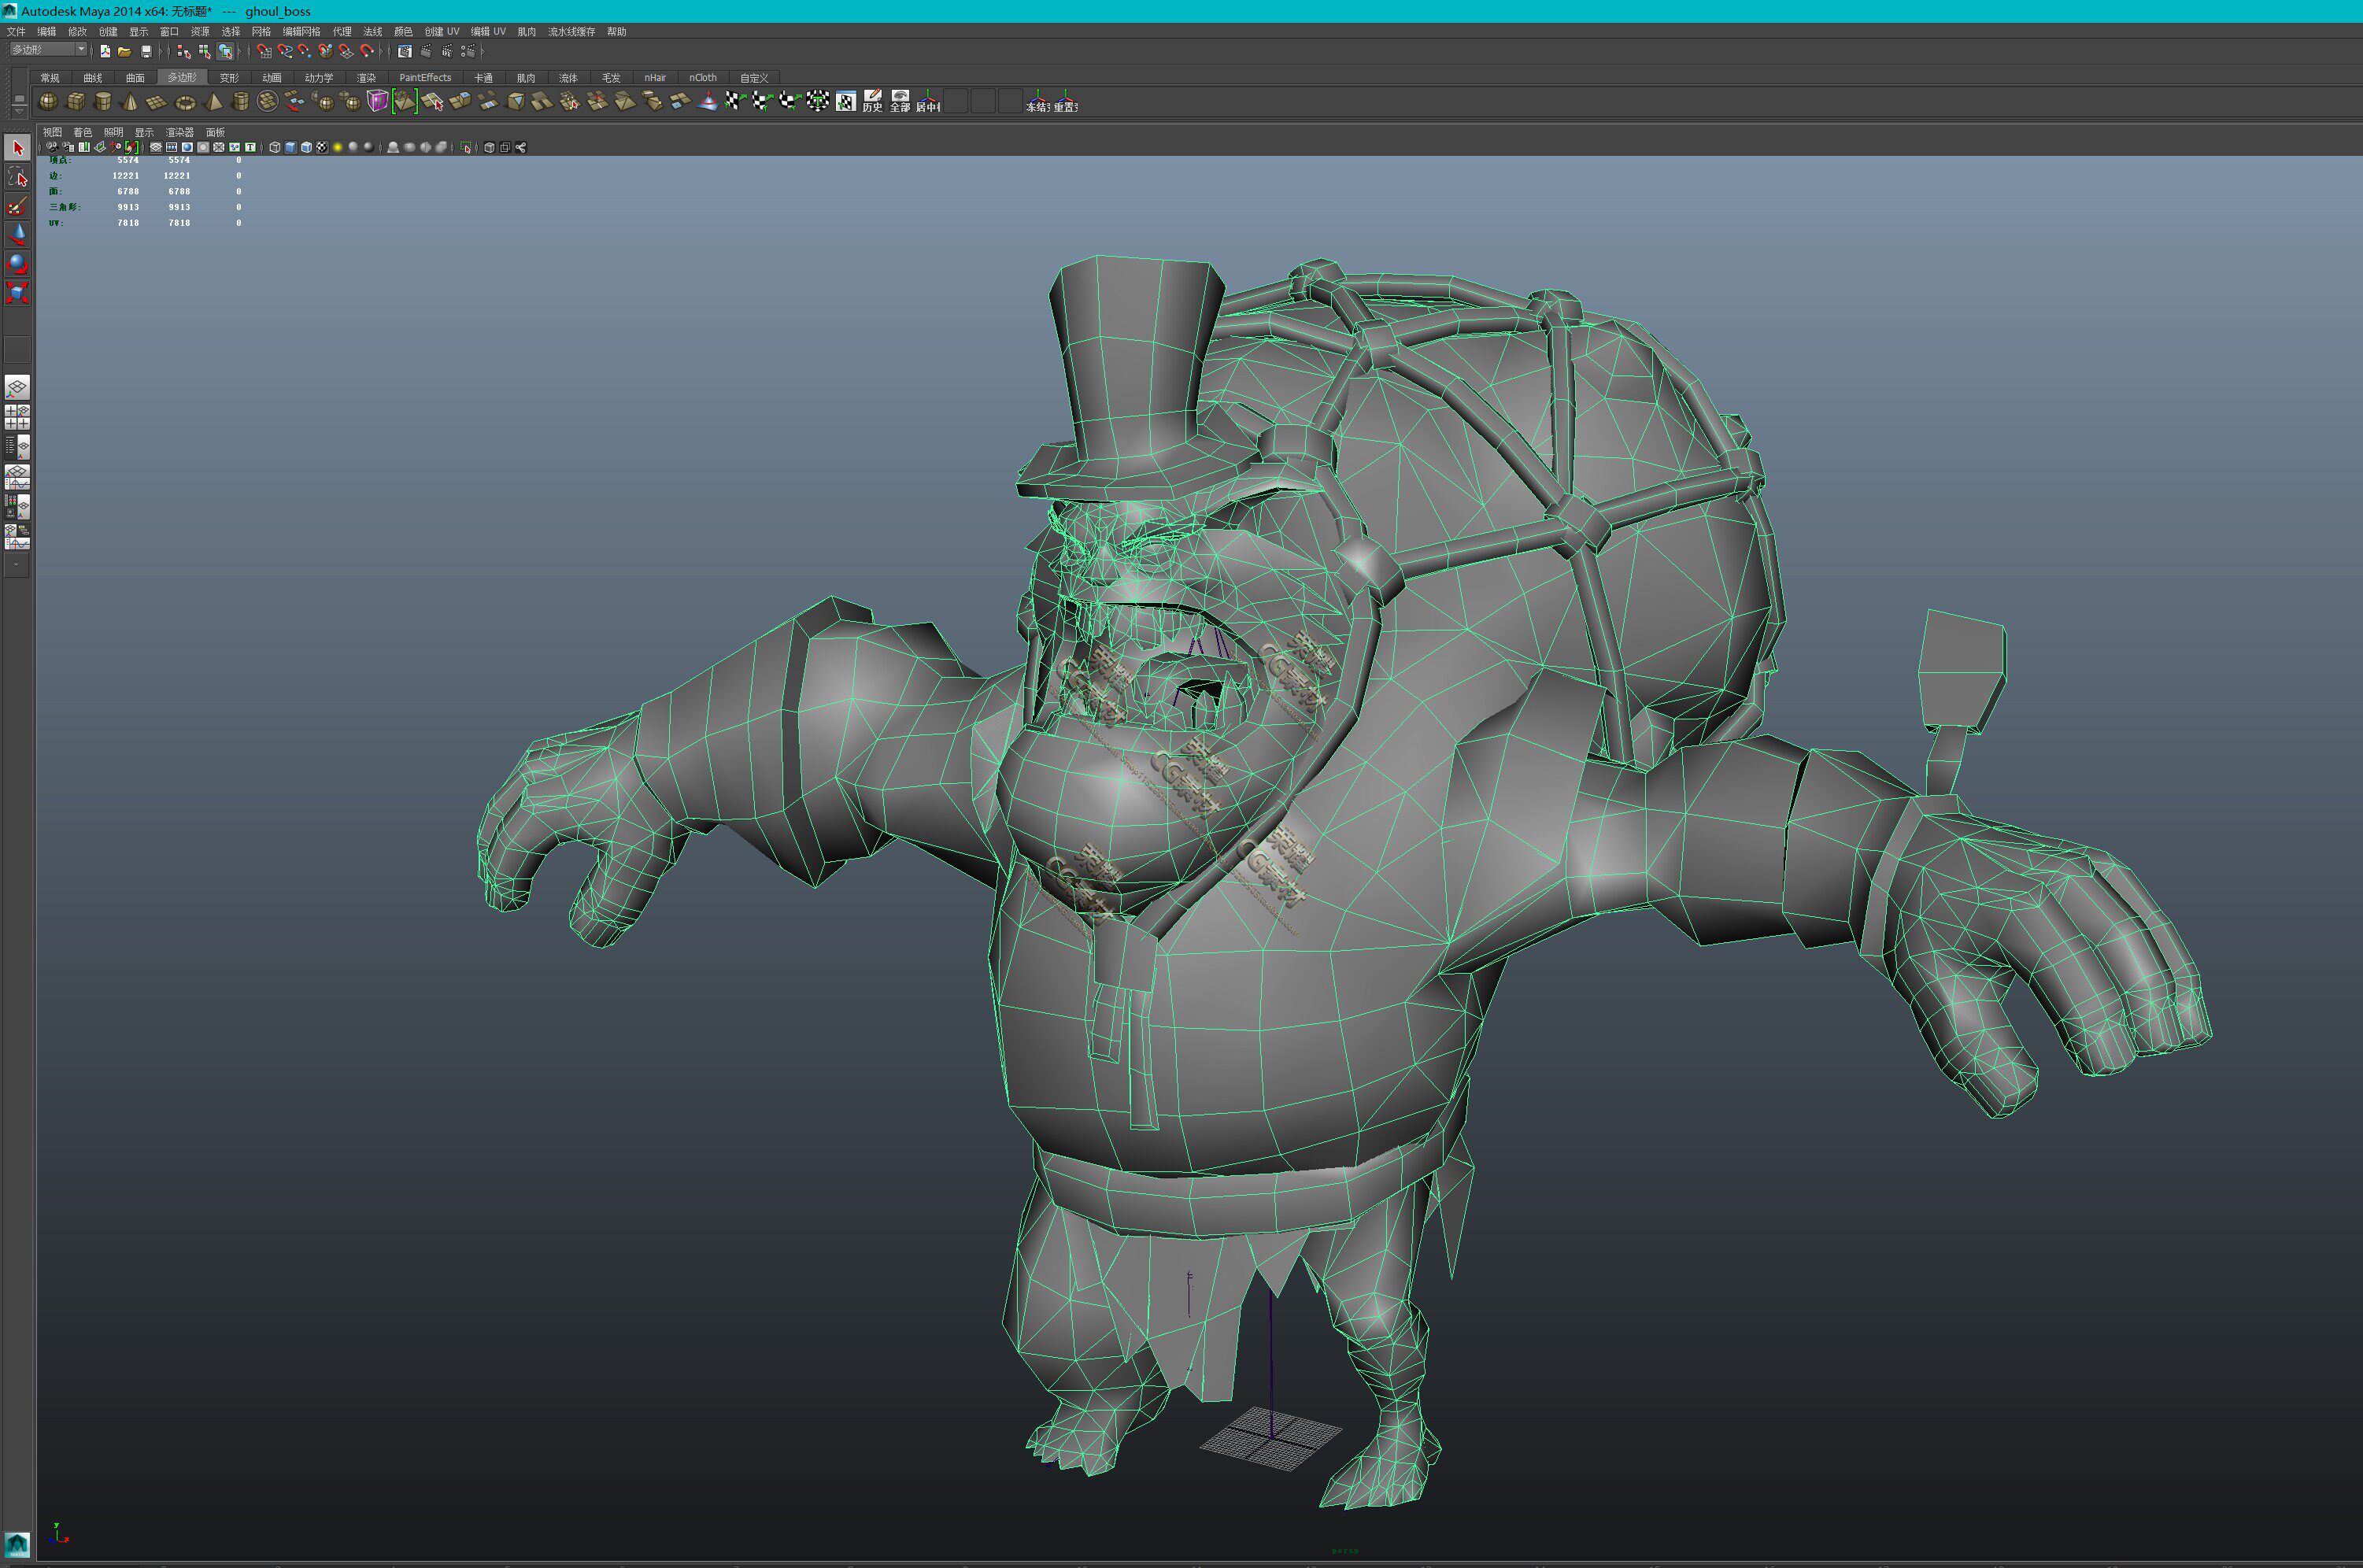Click the 居中 center pivot shelf button
Screen dimensions: 2363x1568
[928, 101]
